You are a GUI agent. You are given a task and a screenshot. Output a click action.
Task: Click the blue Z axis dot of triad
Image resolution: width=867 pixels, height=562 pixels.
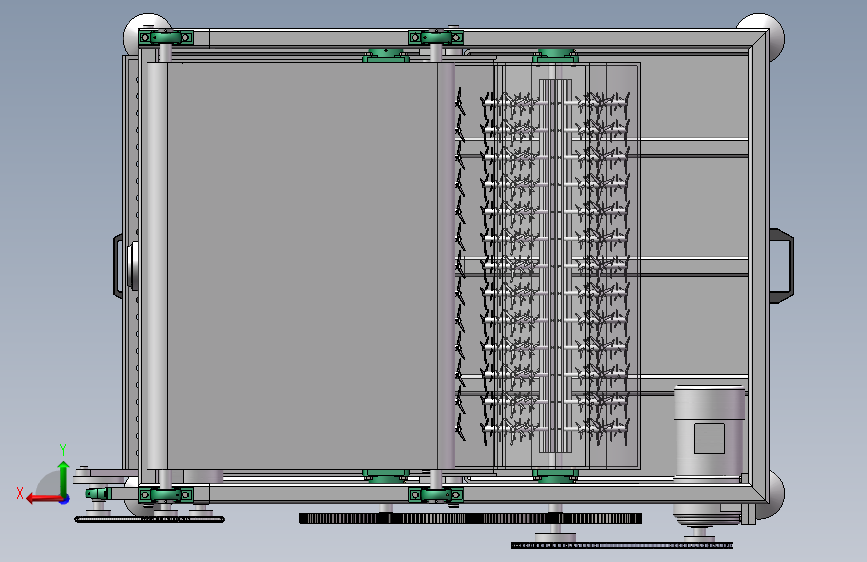[65, 499]
